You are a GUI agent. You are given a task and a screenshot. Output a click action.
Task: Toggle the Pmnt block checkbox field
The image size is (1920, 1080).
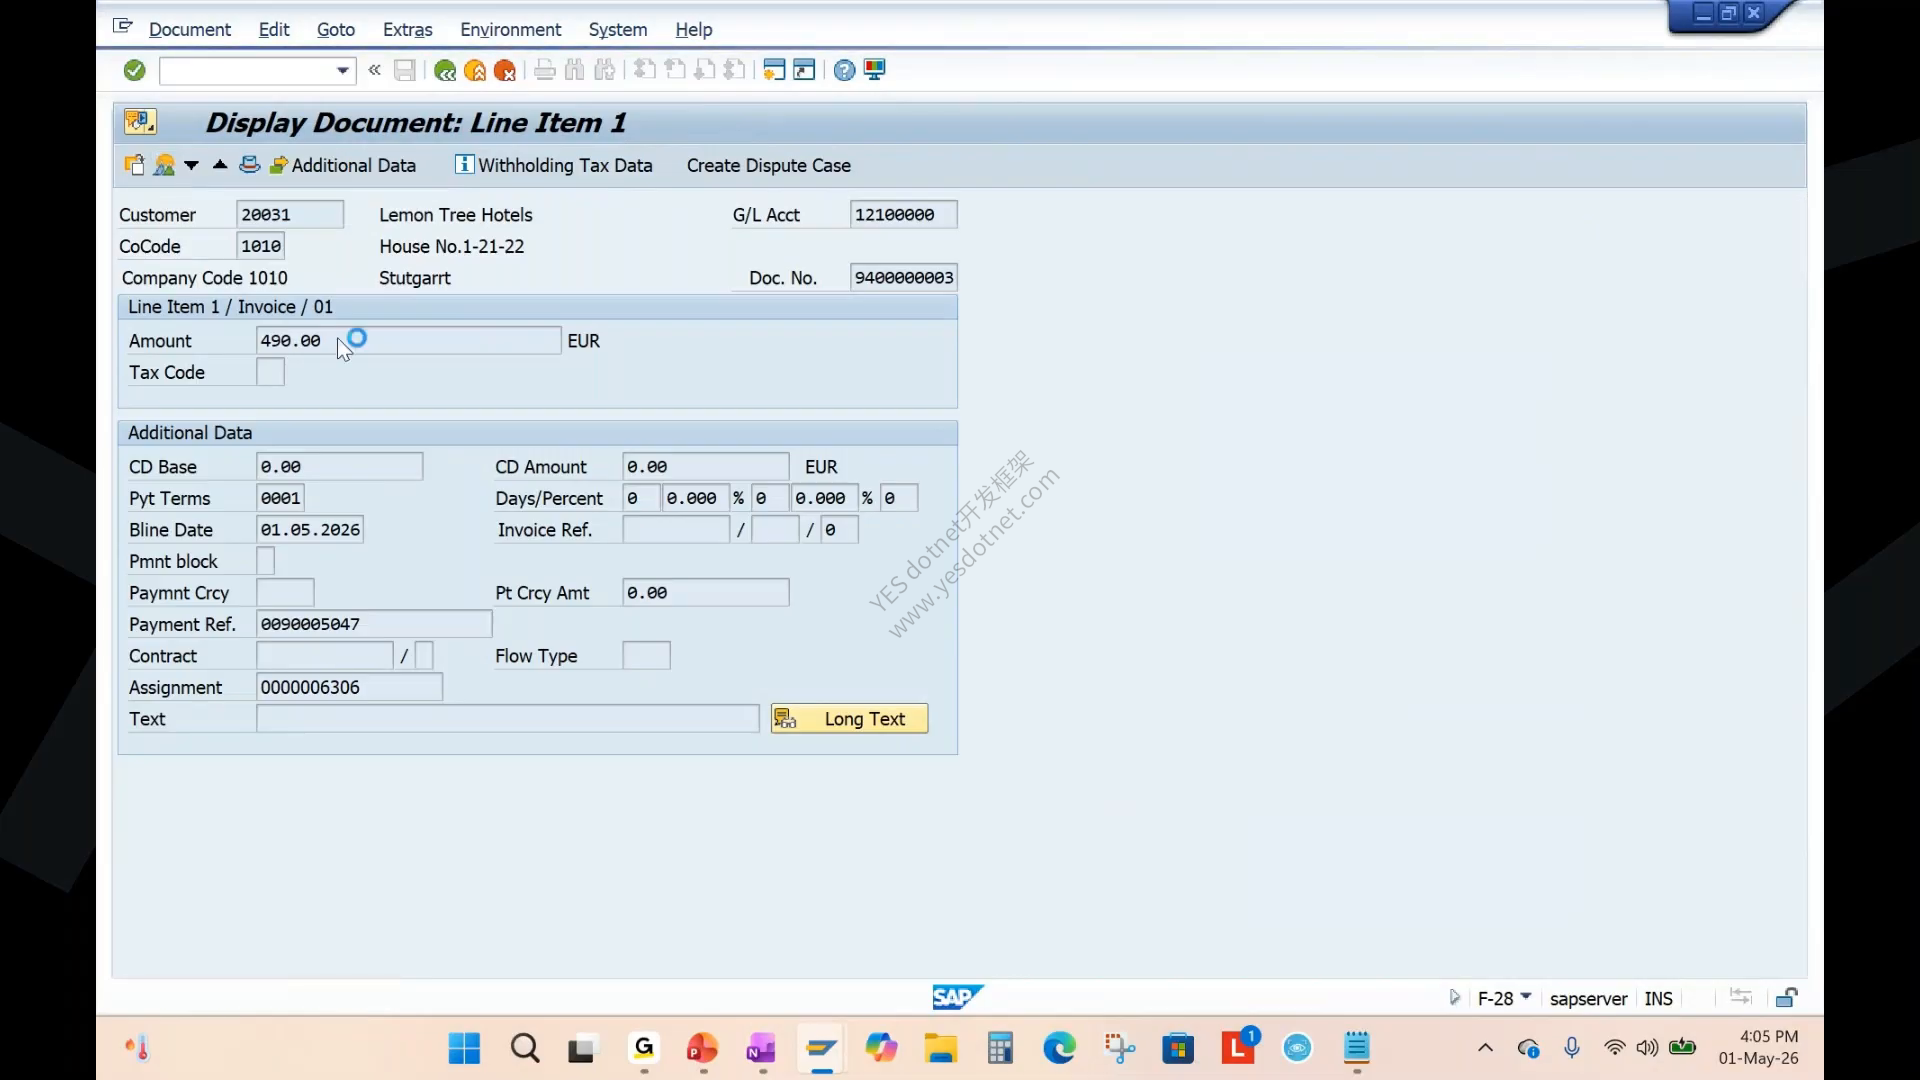(x=266, y=561)
